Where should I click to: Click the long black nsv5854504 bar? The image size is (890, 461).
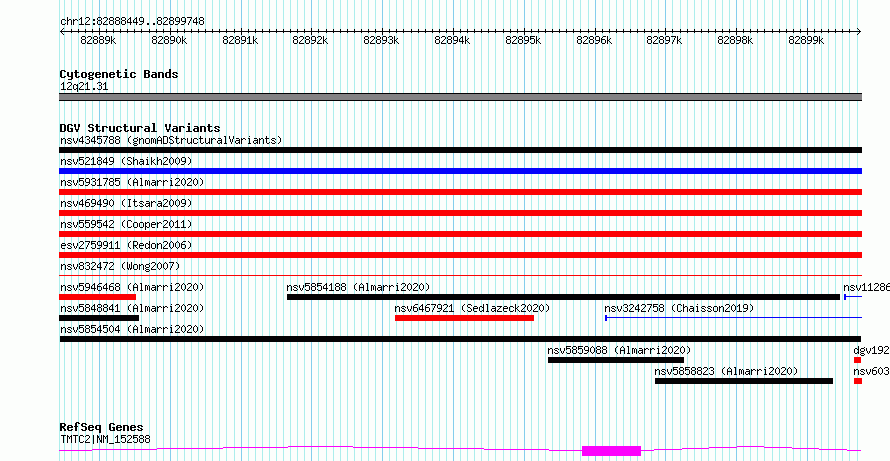460,339
